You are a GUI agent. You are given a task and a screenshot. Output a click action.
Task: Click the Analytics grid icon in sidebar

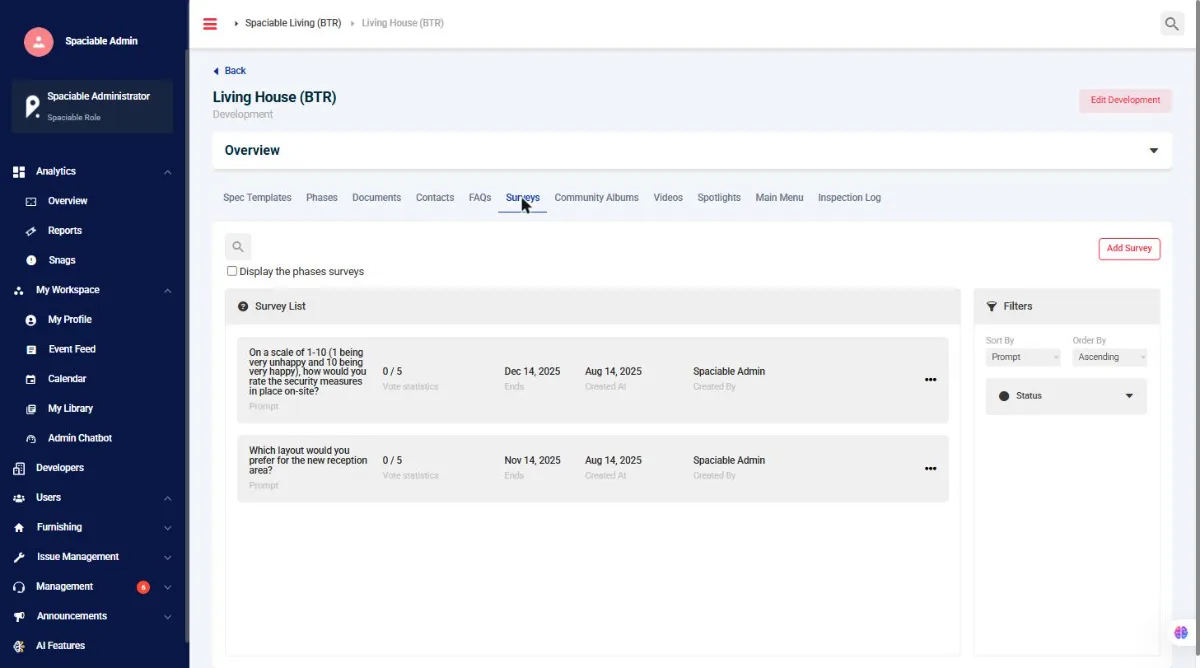(19, 172)
